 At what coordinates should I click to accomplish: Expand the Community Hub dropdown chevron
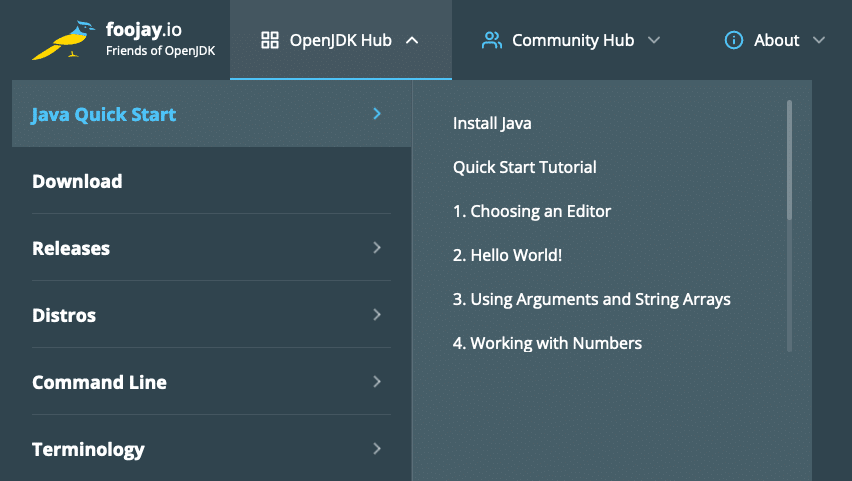click(x=654, y=40)
